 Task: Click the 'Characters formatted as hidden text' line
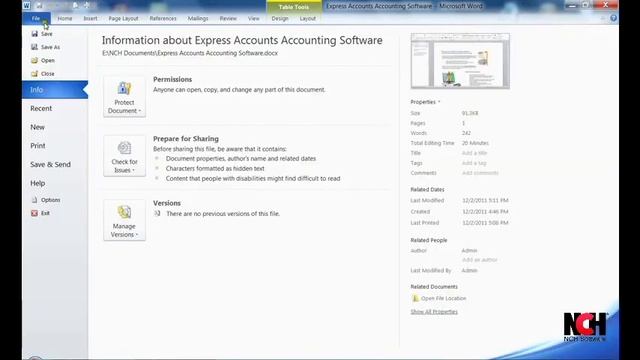pos(215,169)
